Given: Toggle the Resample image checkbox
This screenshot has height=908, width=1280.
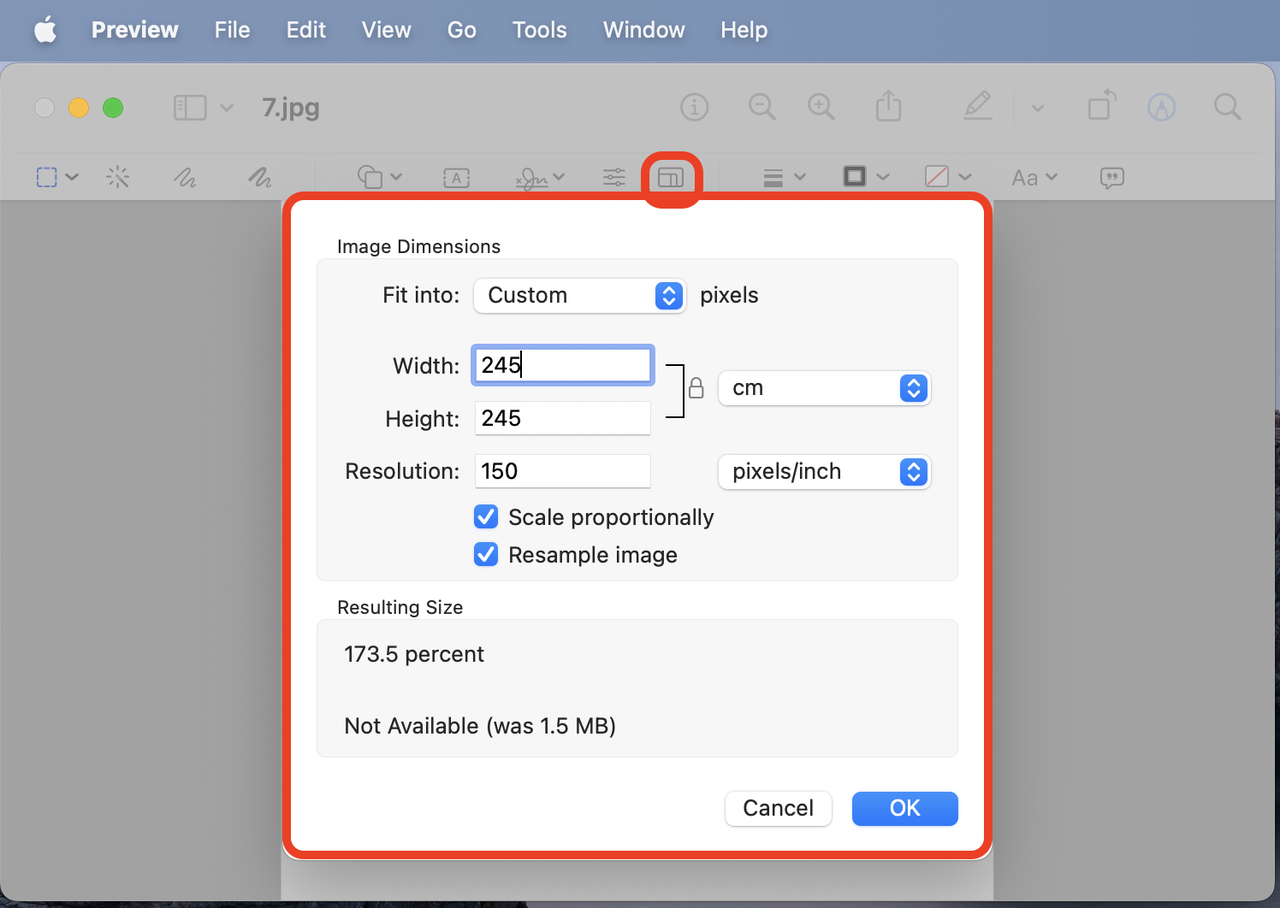Looking at the screenshot, I should (x=486, y=555).
